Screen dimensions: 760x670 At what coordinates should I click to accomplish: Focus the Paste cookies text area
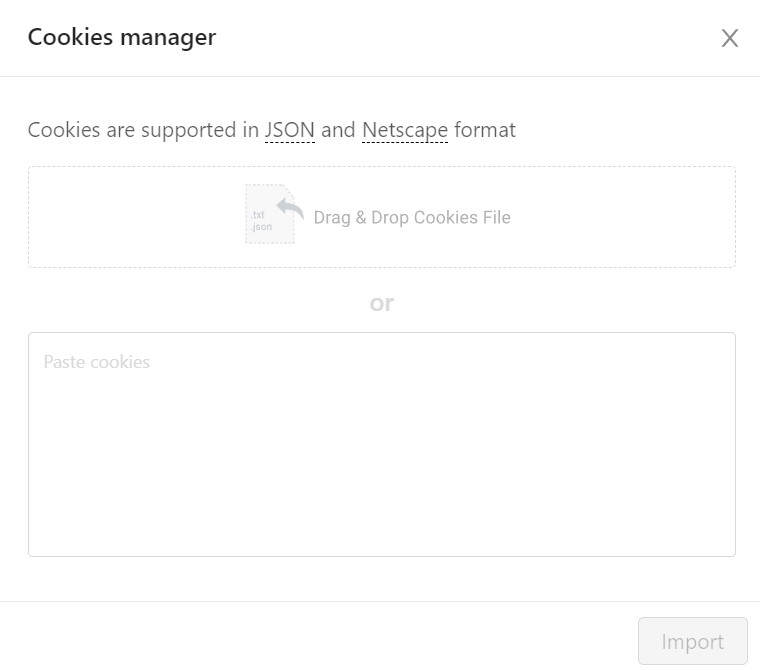382,444
